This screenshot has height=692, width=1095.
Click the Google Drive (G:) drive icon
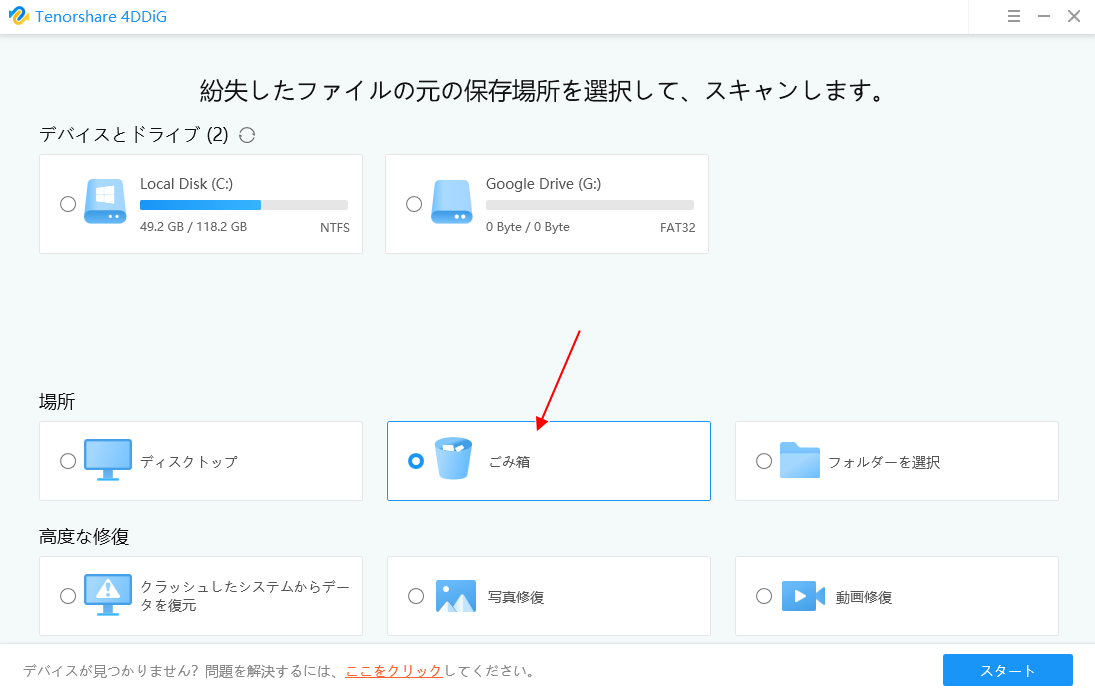pyautogui.click(x=452, y=201)
